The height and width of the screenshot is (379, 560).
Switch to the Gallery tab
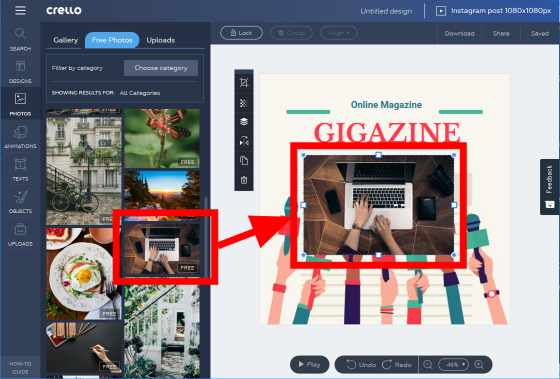[x=65, y=40]
